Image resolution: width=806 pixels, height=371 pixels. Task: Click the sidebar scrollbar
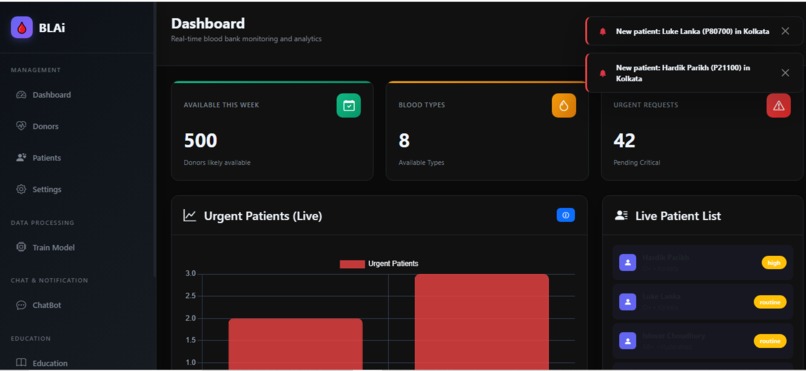[155, 140]
